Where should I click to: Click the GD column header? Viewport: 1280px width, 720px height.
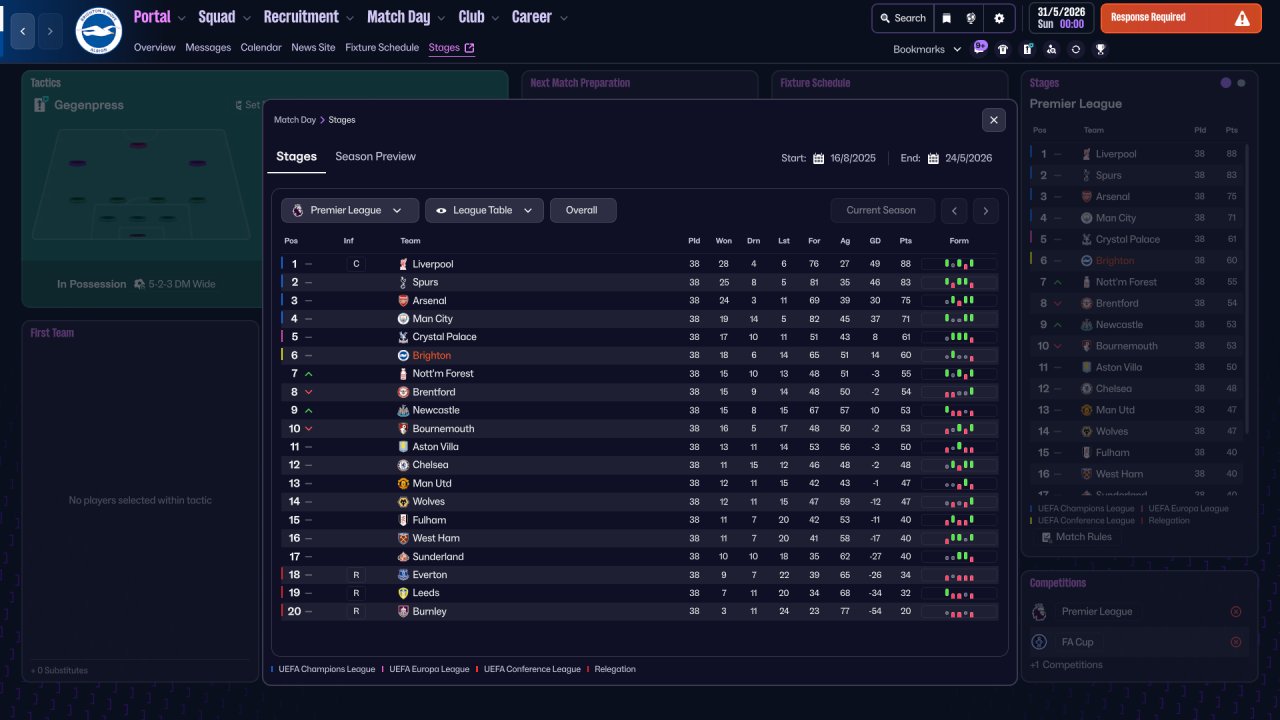click(x=875, y=241)
